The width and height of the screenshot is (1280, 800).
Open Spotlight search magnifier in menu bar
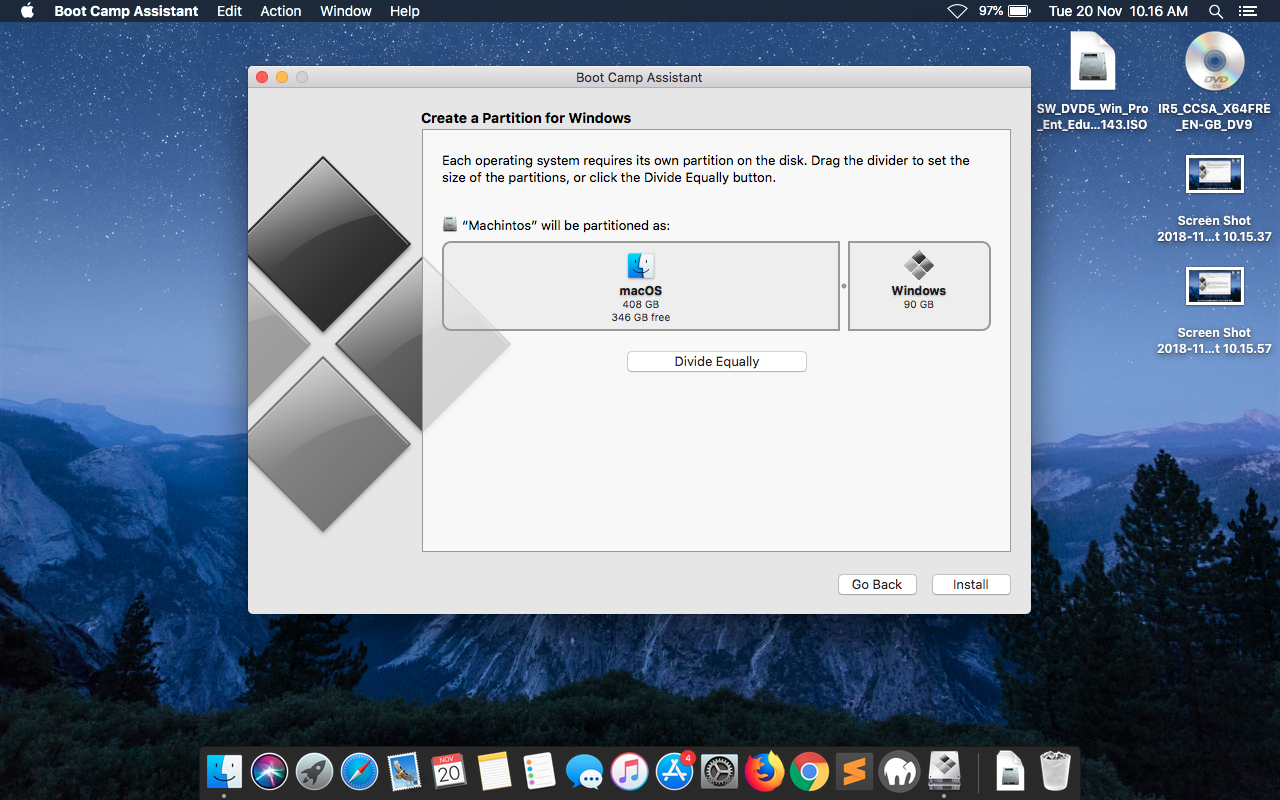[x=1215, y=11]
